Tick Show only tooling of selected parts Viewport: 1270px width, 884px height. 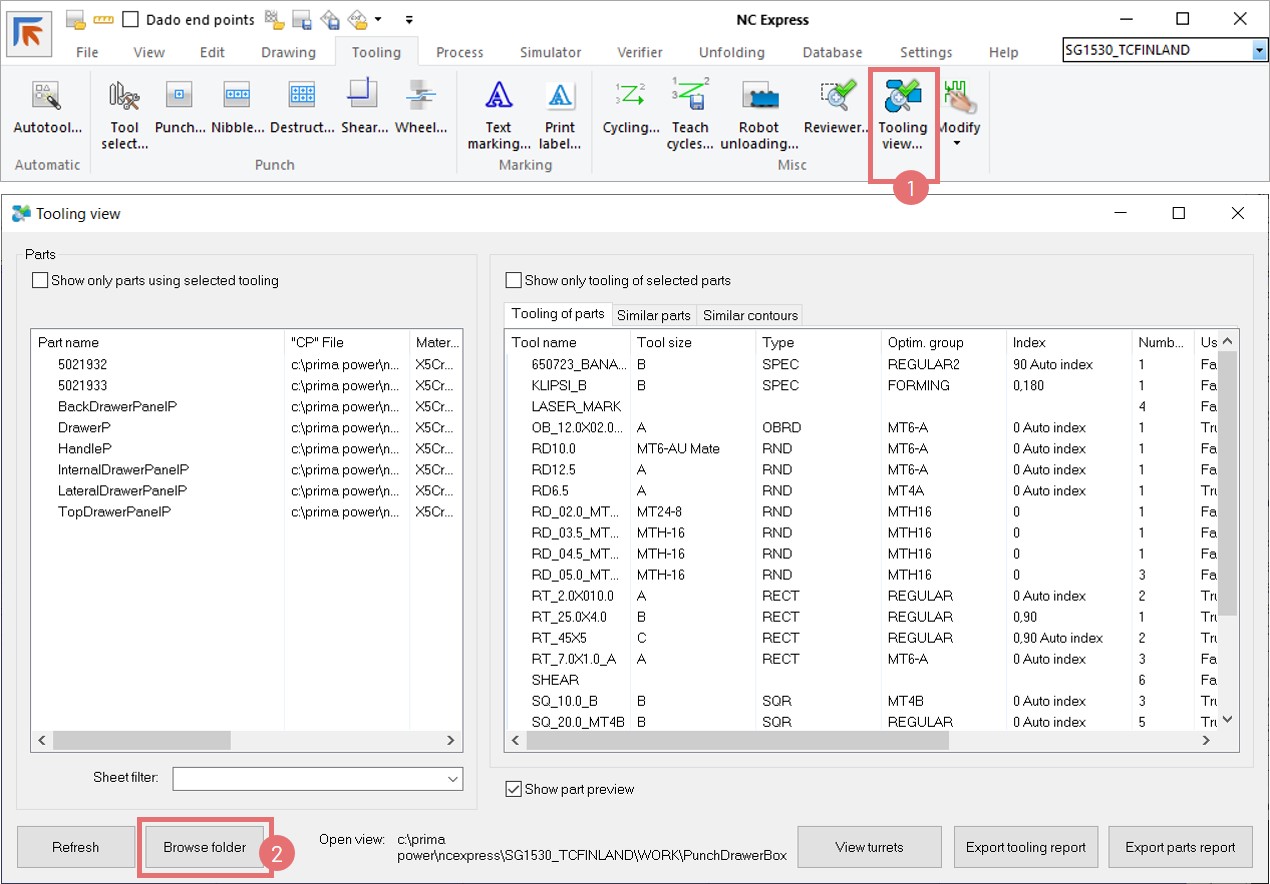pyautogui.click(x=514, y=281)
